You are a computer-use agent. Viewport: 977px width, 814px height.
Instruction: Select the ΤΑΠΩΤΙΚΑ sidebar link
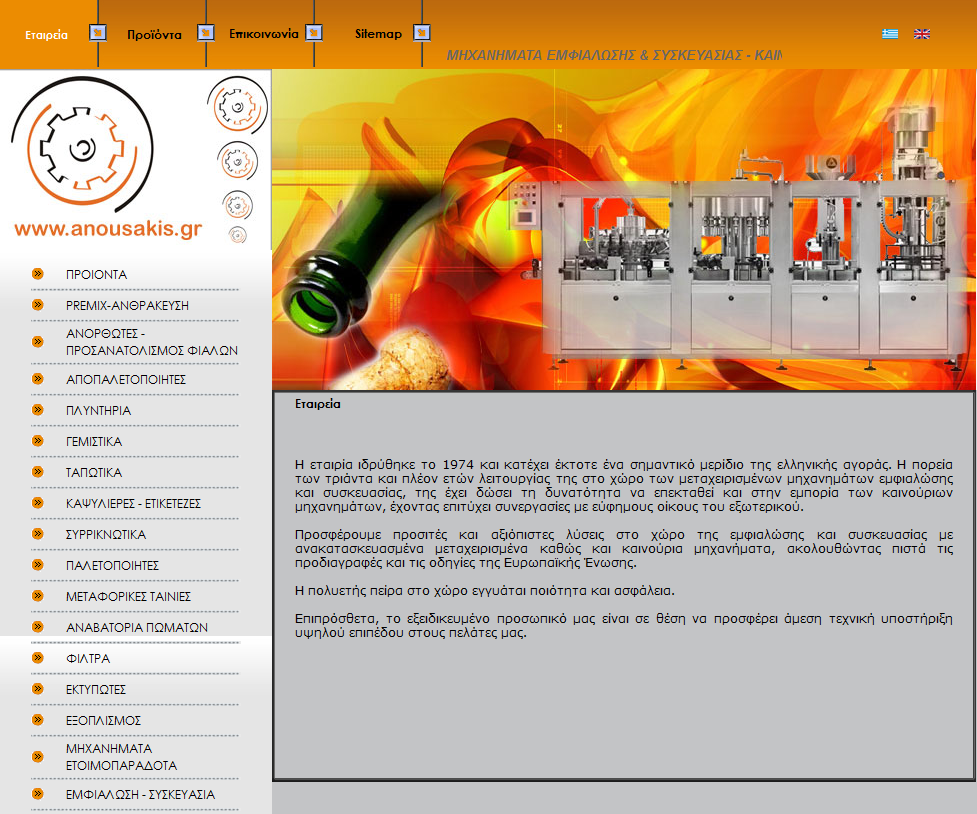tap(94, 472)
